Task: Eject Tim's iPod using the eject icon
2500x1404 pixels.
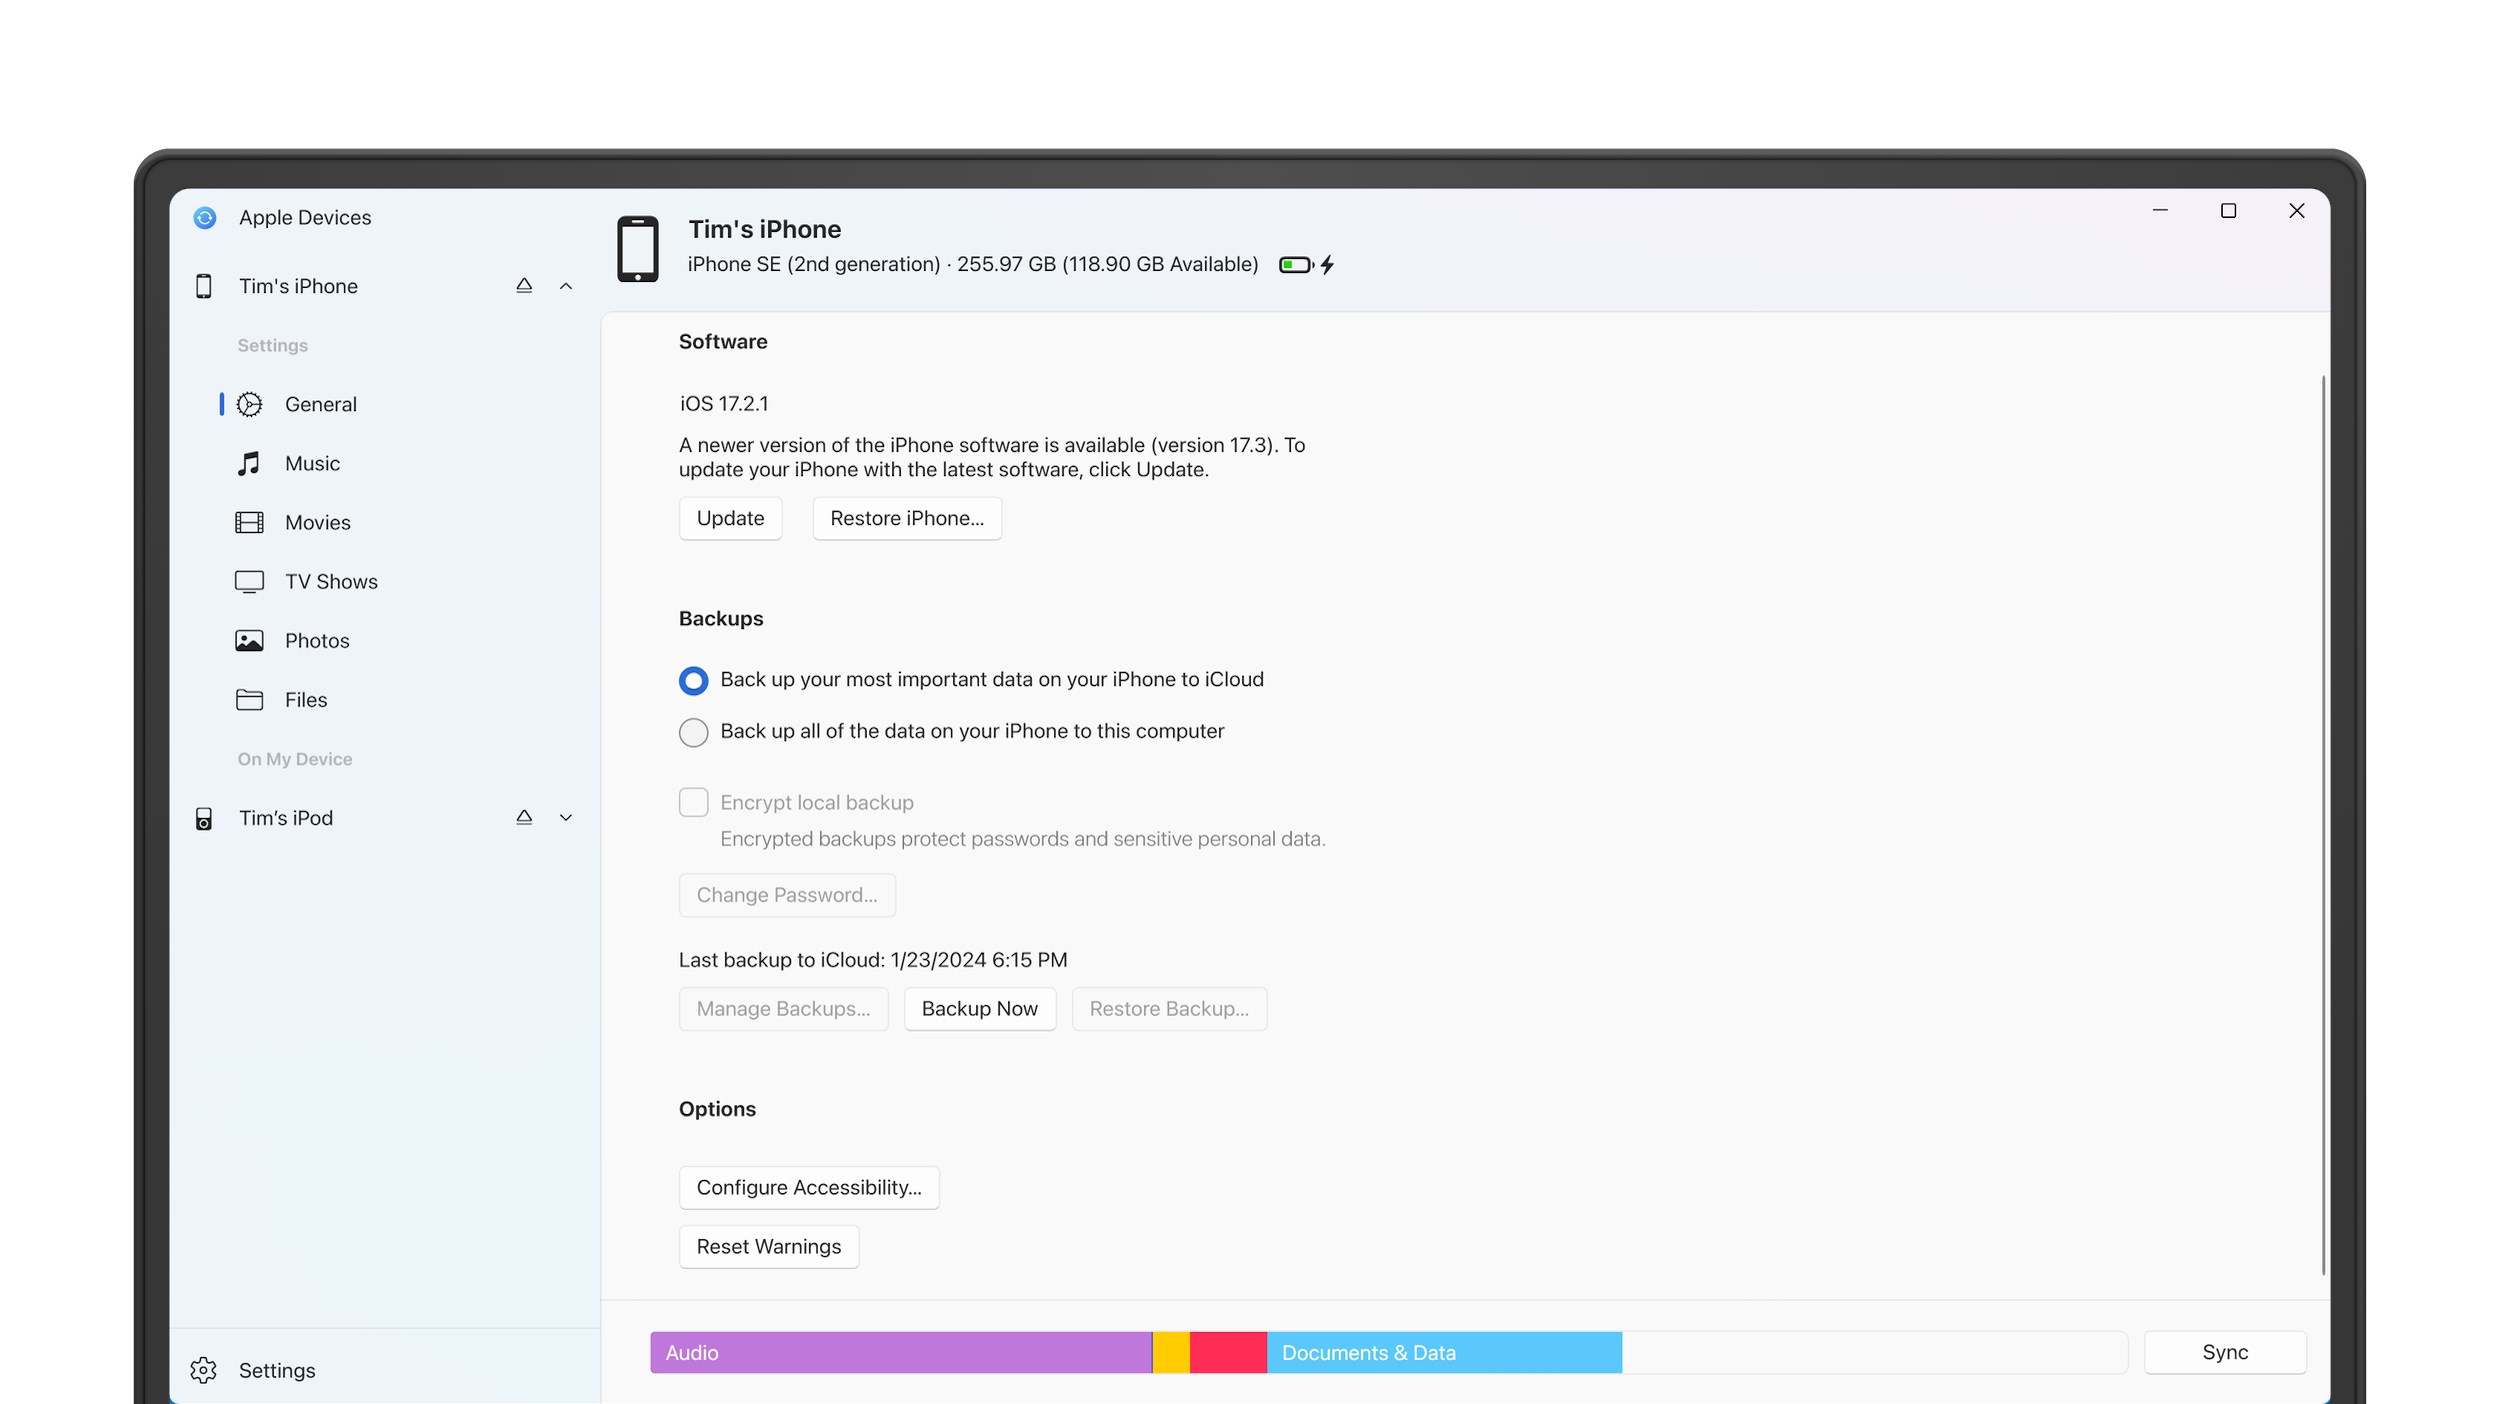Action: click(524, 817)
